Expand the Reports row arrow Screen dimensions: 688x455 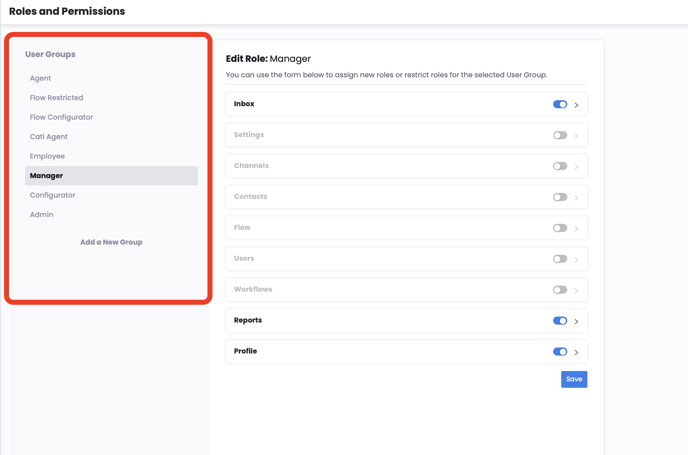(x=577, y=322)
